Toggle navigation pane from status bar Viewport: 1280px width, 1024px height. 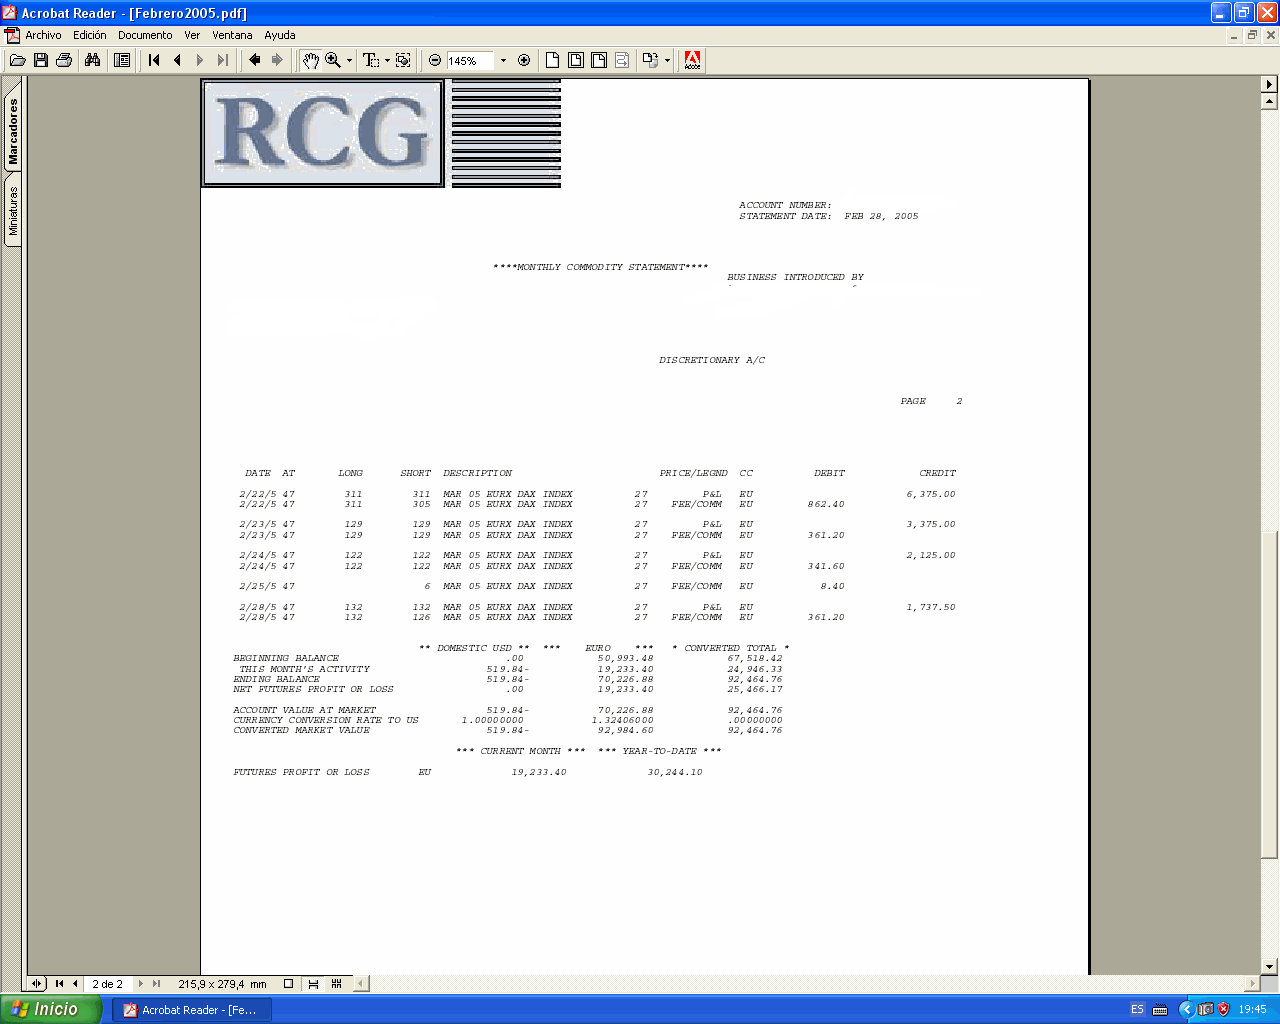pos(37,984)
